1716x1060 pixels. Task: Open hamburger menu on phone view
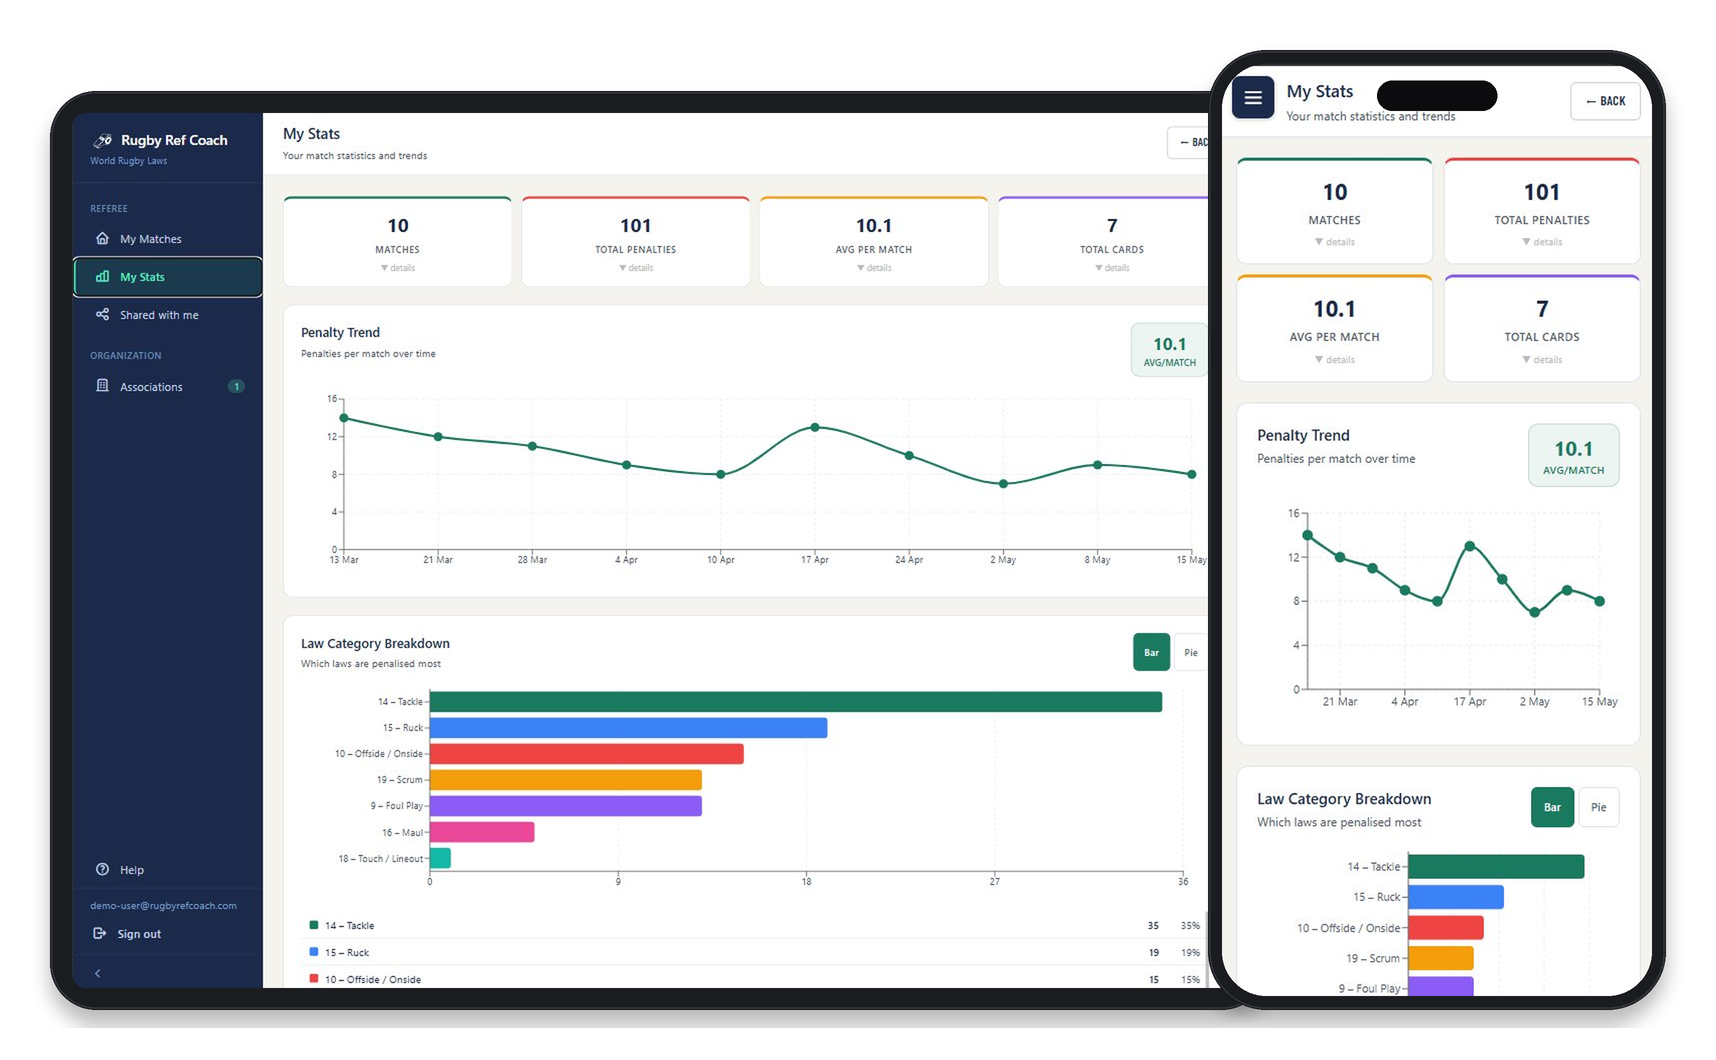[1253, 98]
